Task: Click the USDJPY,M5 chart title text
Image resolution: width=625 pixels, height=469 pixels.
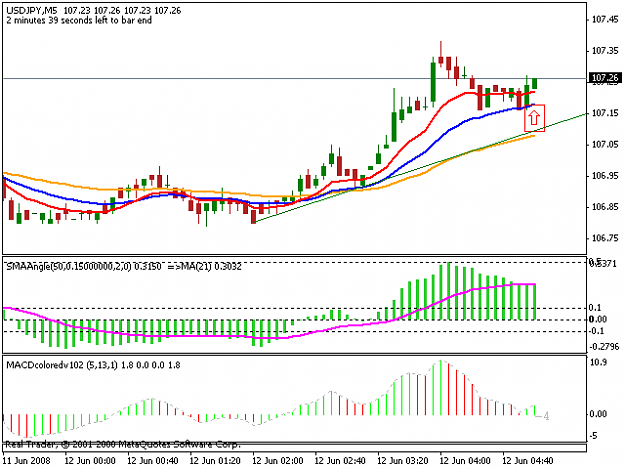Action: tap(31, 11)
